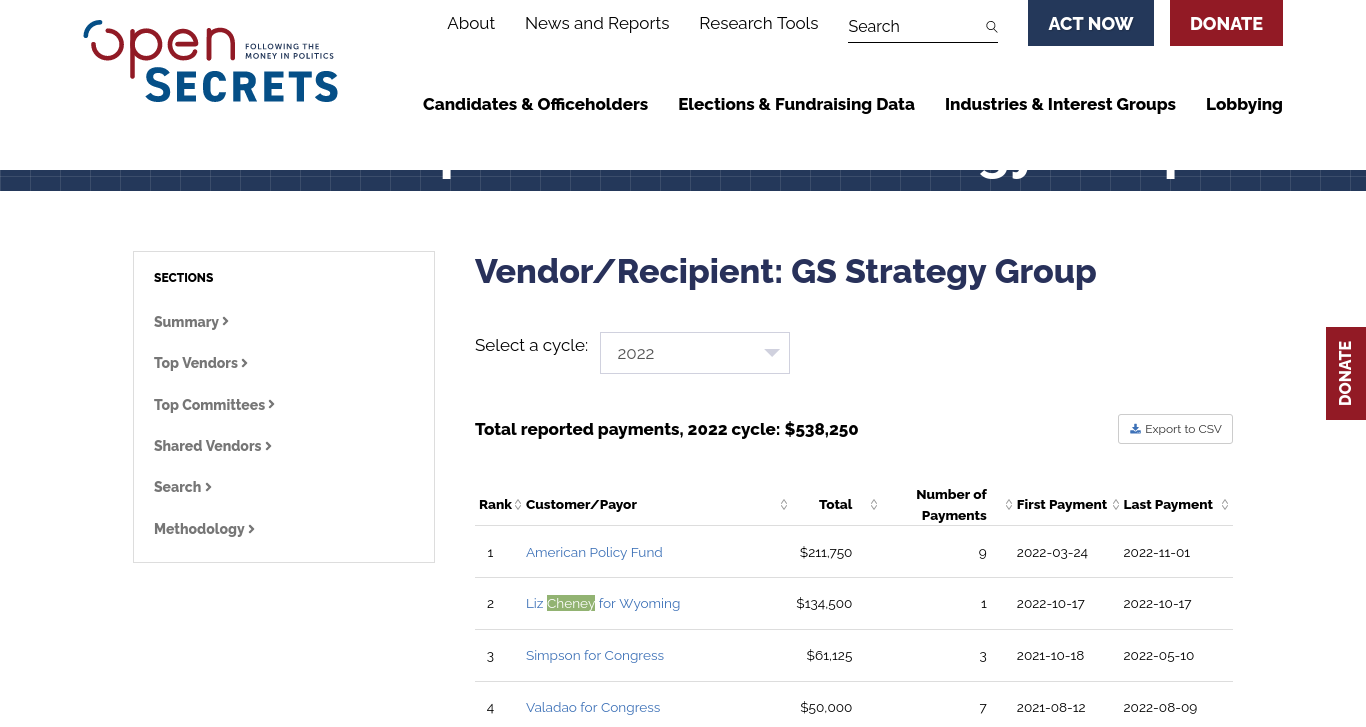Open the Lobbying menu
The height and width of the screenshot is (727, 1366).
pos(1244,104)
